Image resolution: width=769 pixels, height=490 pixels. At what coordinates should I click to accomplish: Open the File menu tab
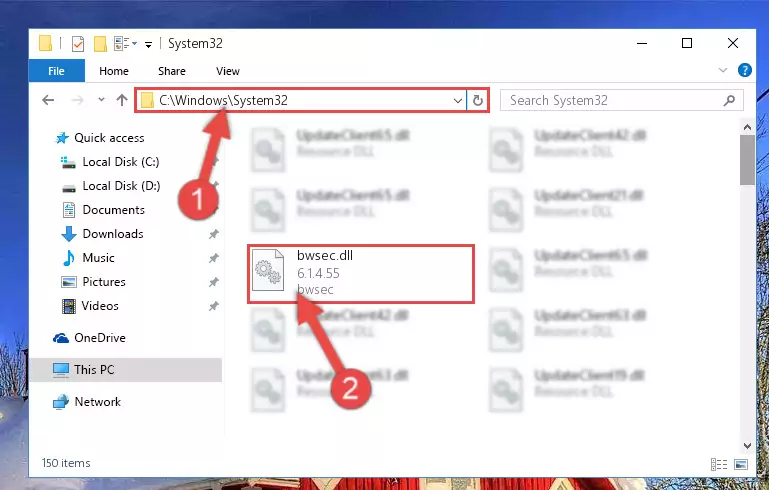pyautogui.click(x=56, y=71)
